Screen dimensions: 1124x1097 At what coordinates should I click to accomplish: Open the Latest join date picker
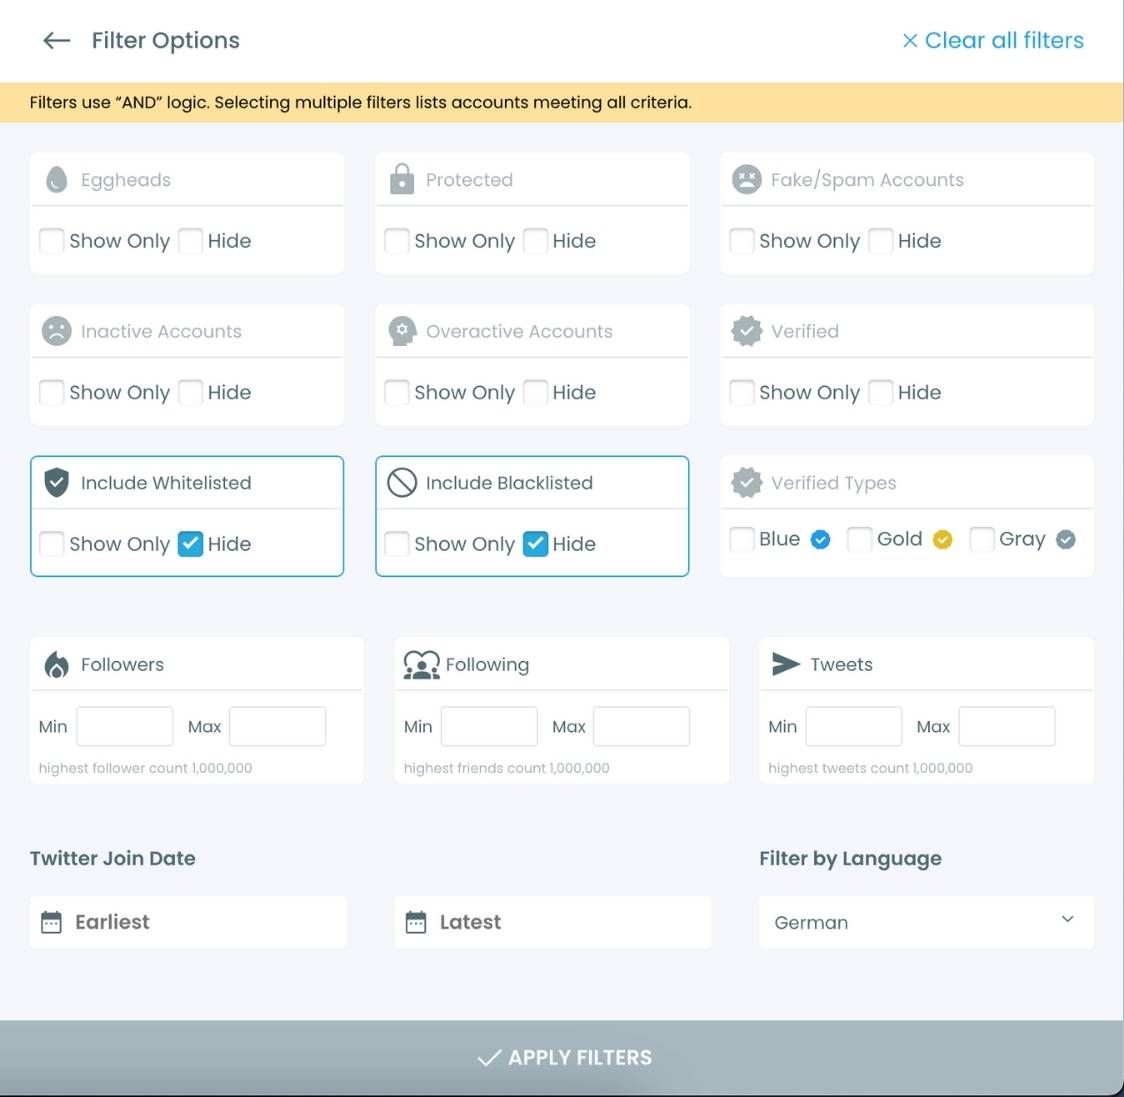point(552,921)
